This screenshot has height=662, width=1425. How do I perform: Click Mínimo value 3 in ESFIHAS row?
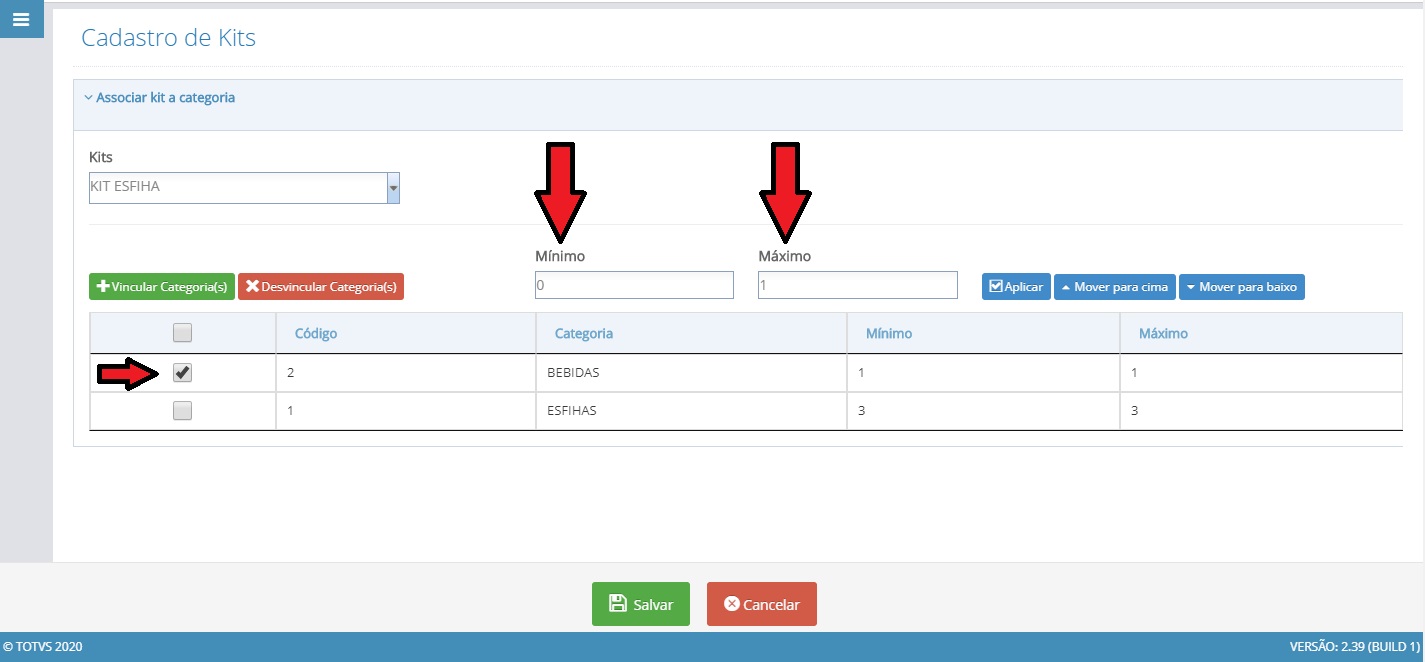coord(983,410)
